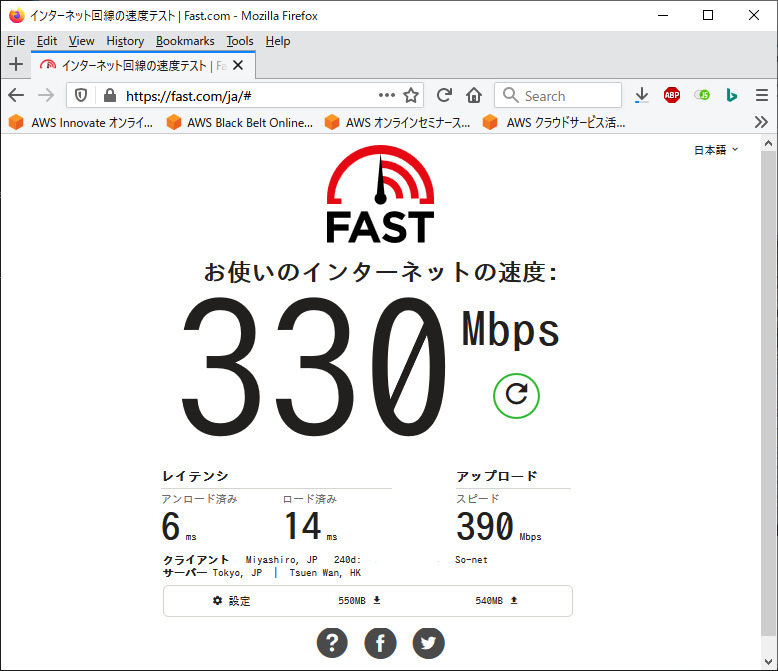The width and height of the screenshot is (778, 671).
Task: Click the home page icon
Action: tap(474, 95)
